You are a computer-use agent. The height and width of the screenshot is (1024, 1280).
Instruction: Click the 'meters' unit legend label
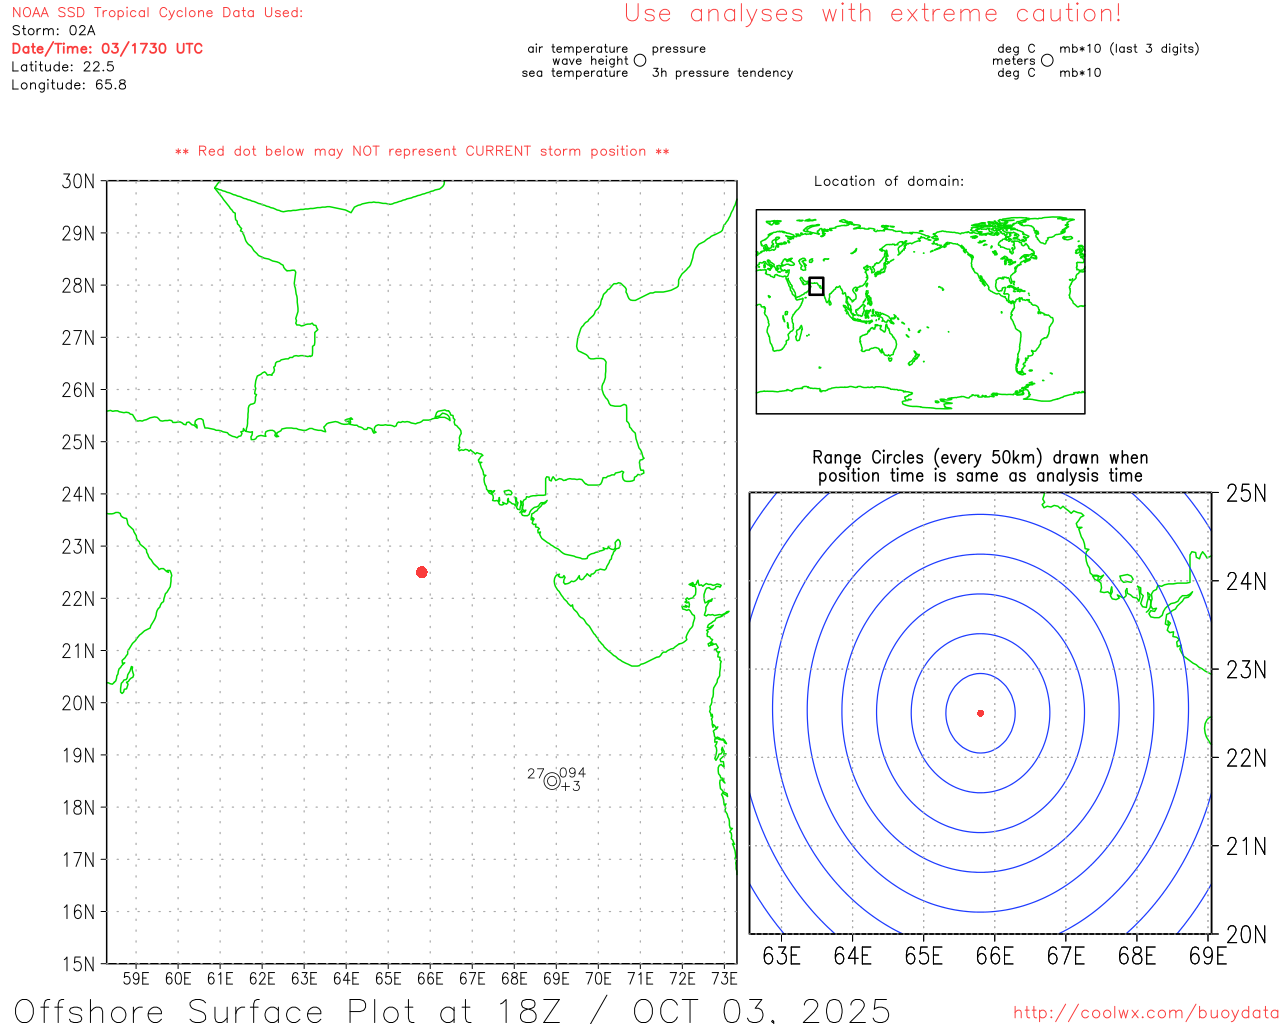(1014, 60)
